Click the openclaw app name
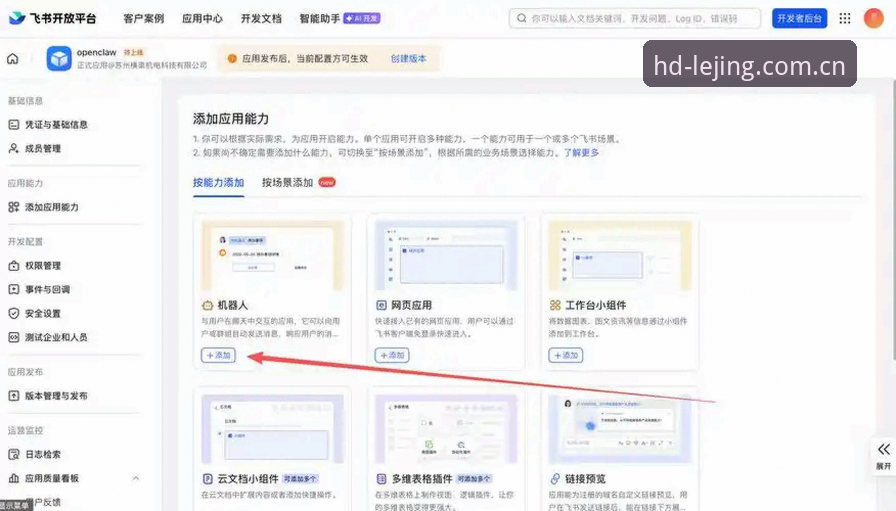Screen dimensions: 896x511 pos(97,52)
